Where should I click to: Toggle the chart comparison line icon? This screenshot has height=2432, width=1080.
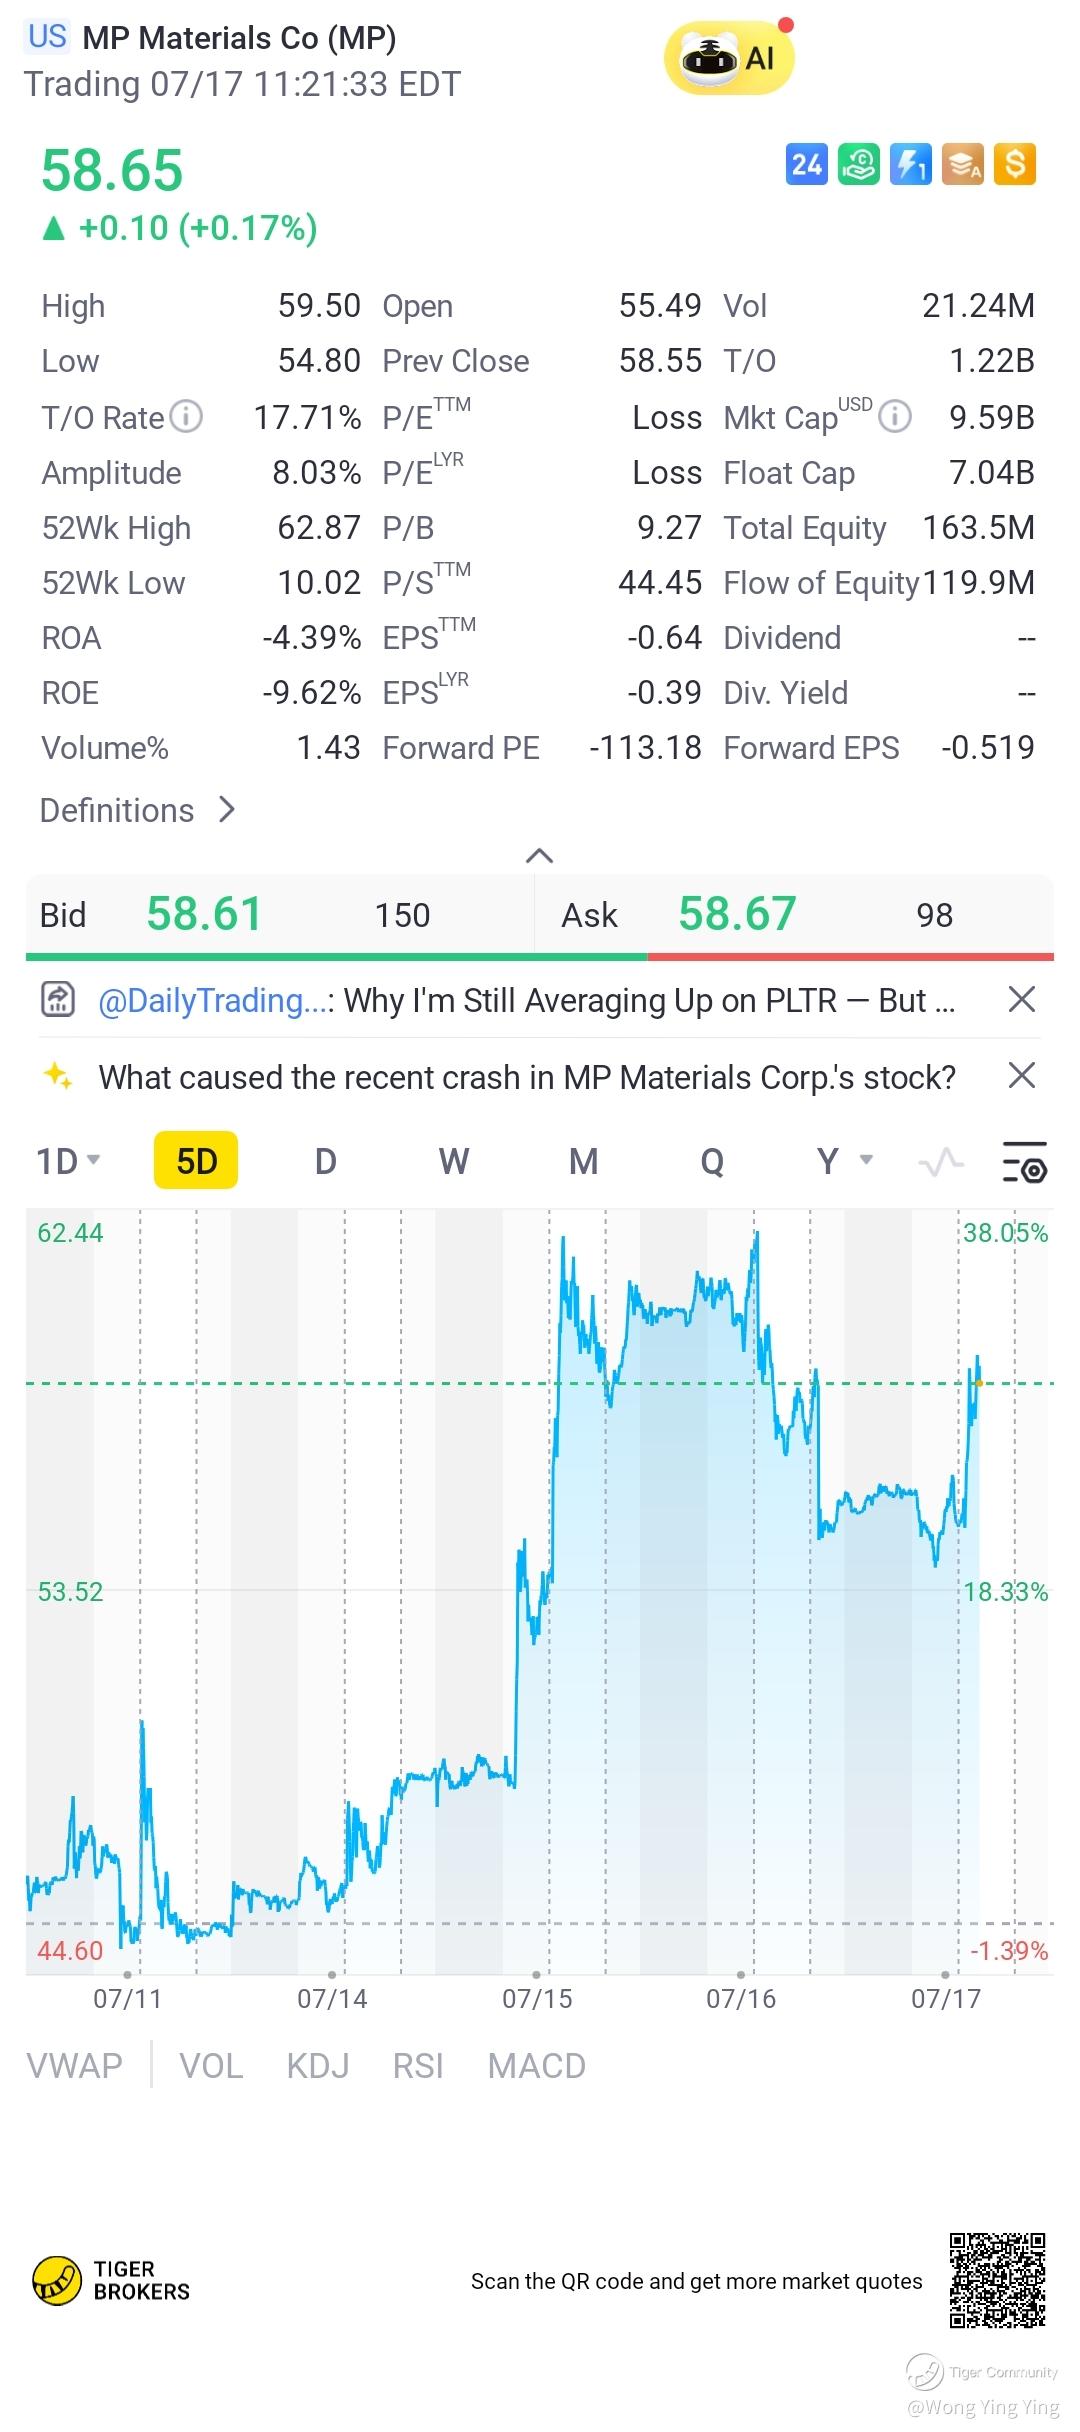[x=941, y=1162]
